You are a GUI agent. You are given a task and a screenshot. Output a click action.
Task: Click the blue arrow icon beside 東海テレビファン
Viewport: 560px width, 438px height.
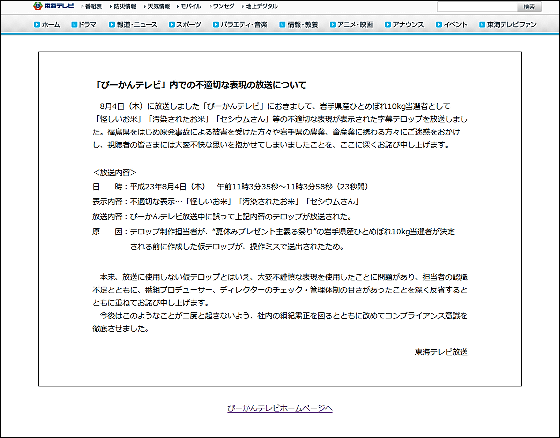click(482, 25)
